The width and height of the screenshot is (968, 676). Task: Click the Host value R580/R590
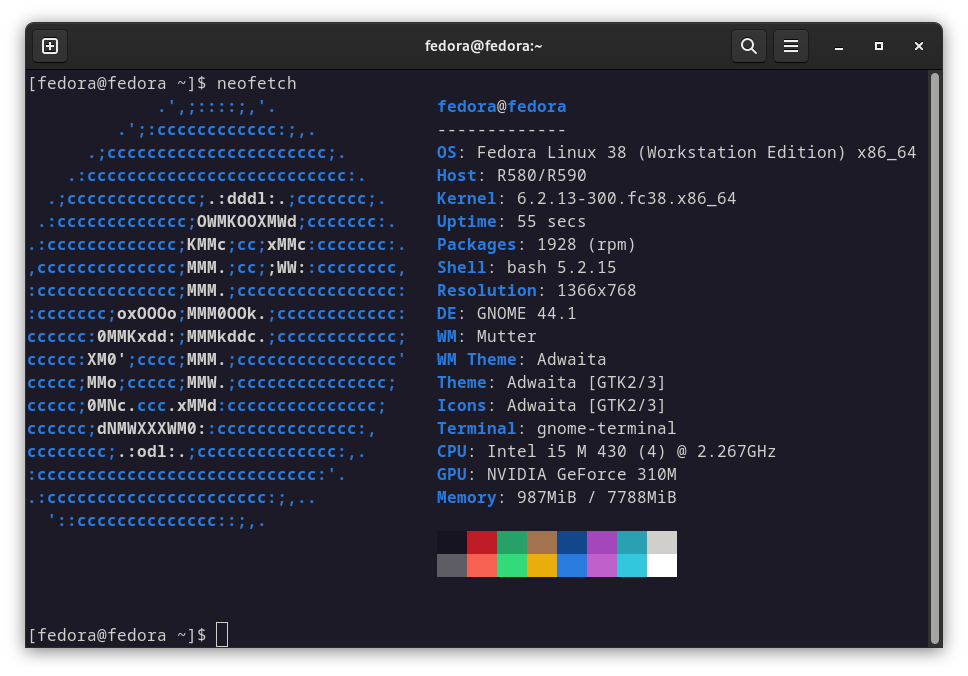click(x=541, y=175)
